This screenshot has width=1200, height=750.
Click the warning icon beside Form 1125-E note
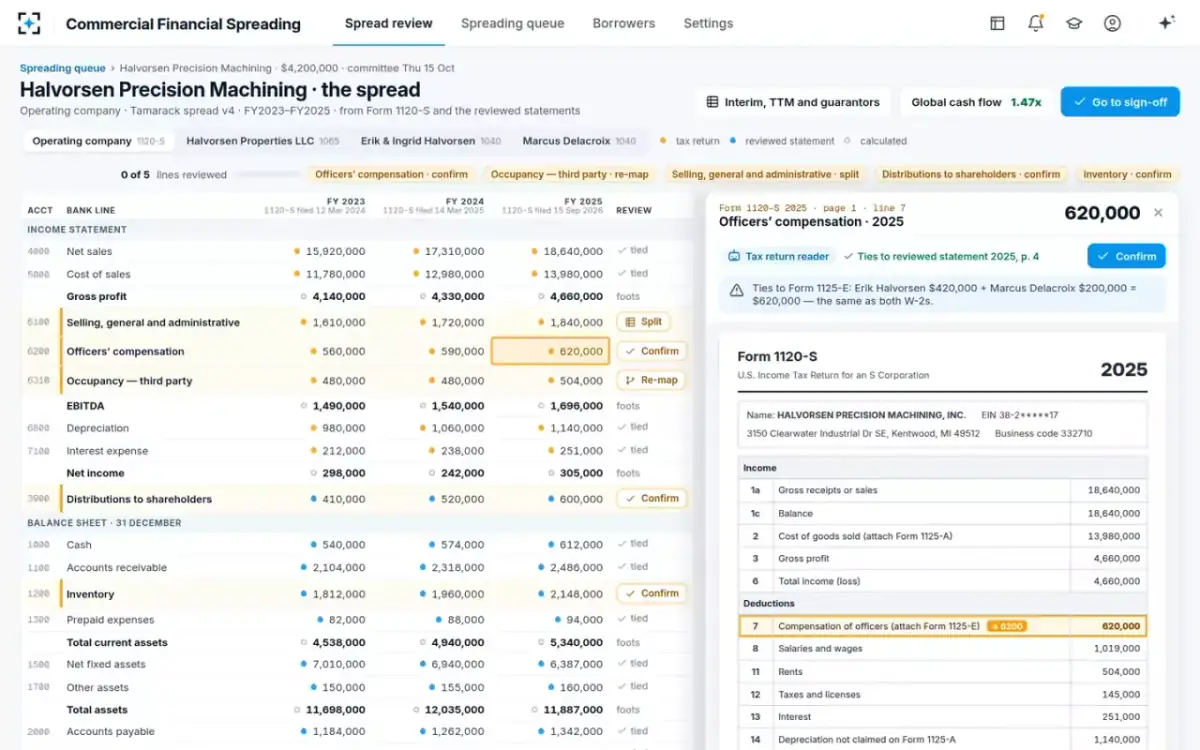(x=736, y=290)
